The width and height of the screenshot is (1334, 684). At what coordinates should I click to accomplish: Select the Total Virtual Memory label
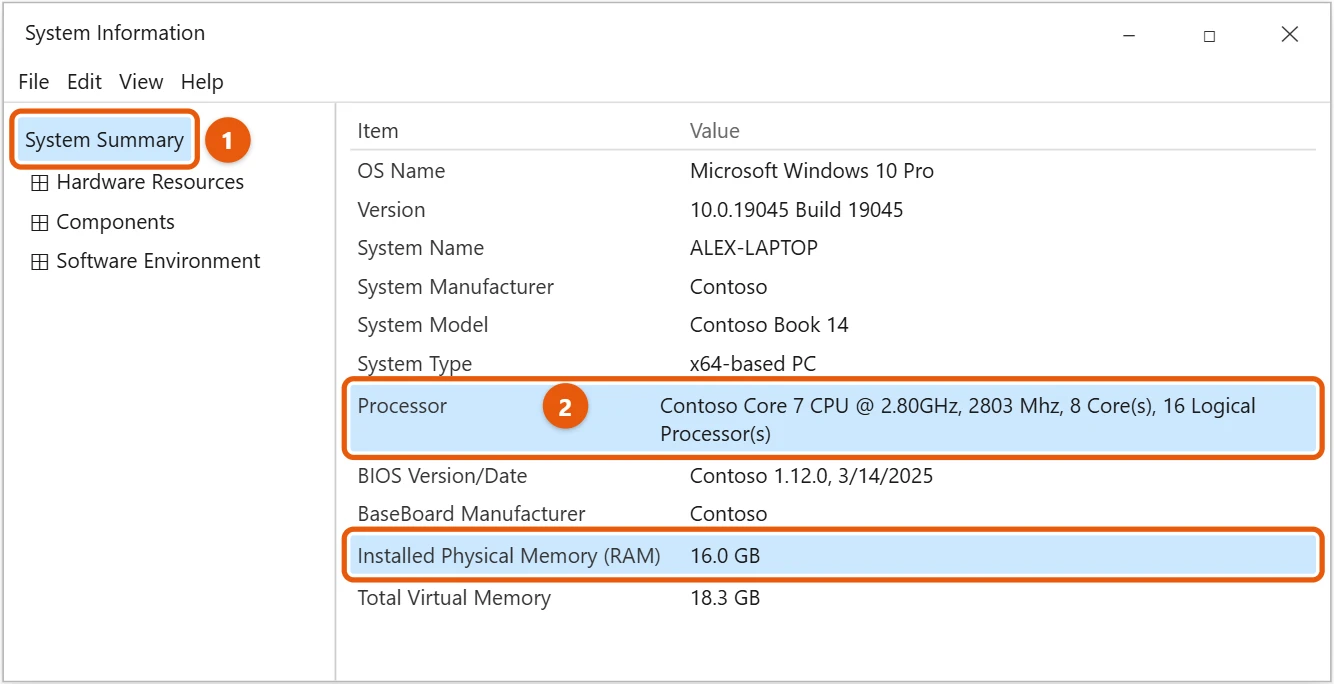click(x=454, y=598)
